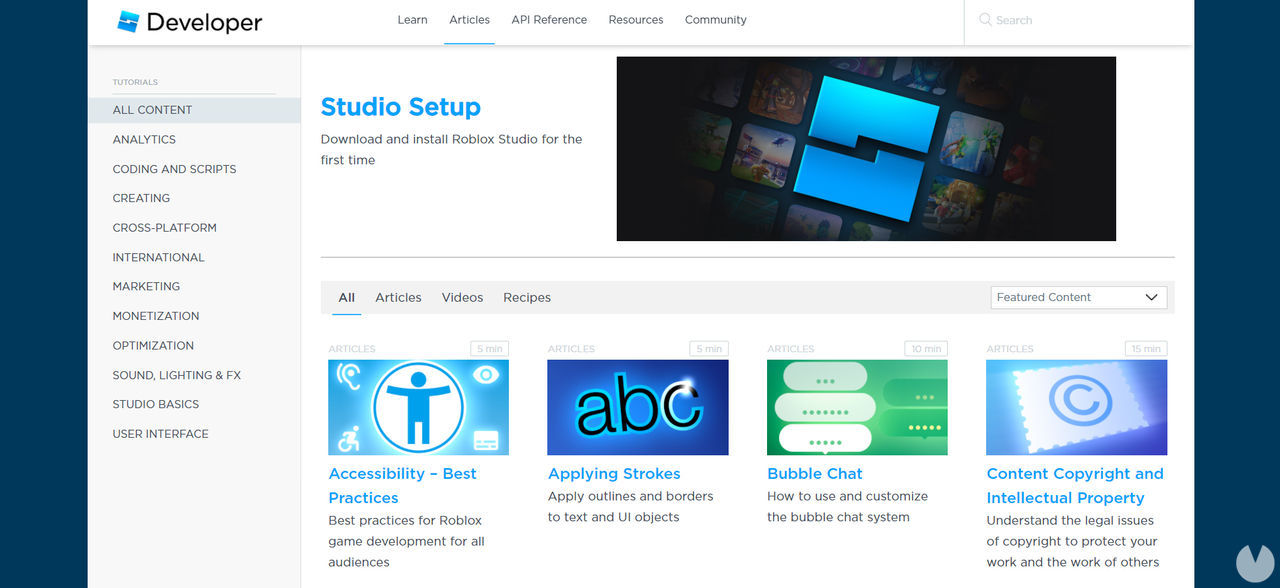Open the API Reference menu
The image size is (1280, 588).
(x=549, y=20)
